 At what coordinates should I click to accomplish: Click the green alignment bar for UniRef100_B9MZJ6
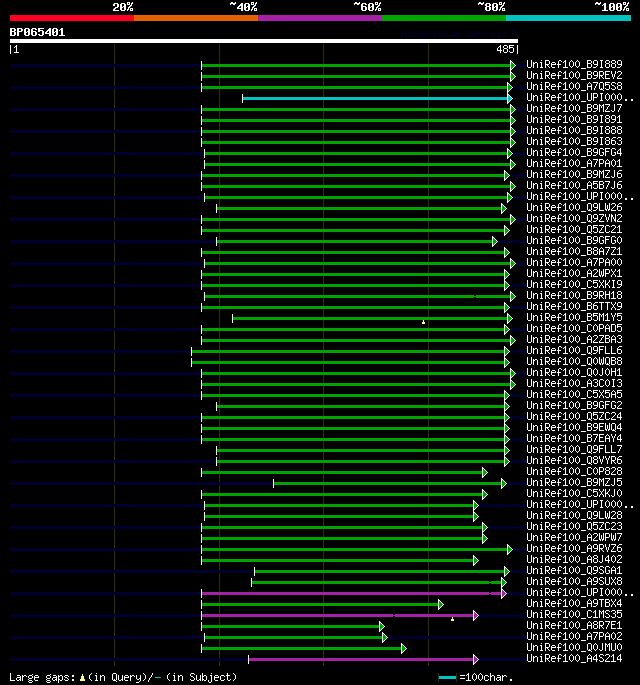[354, 176]
